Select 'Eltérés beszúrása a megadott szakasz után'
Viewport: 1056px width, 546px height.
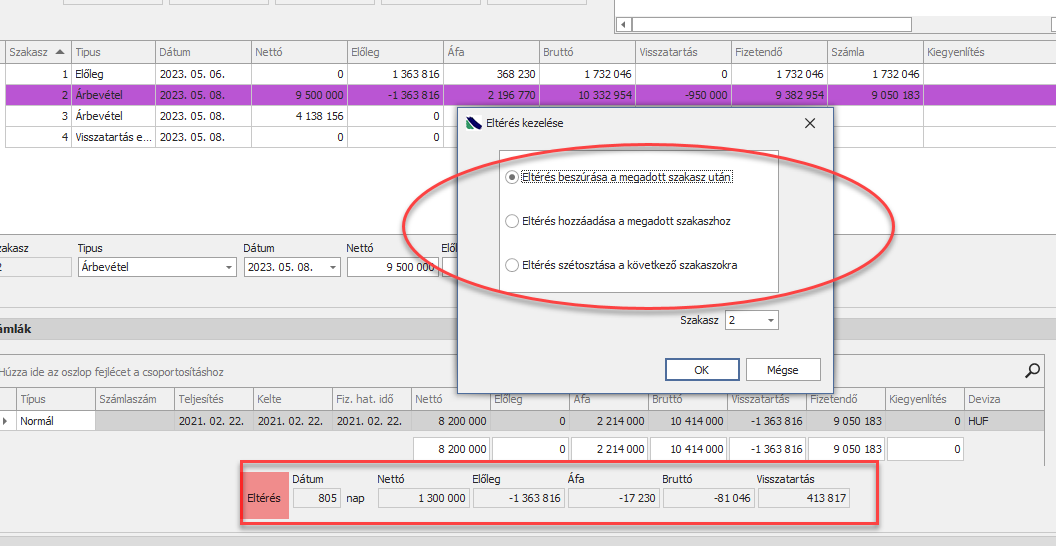pos(513,177)
